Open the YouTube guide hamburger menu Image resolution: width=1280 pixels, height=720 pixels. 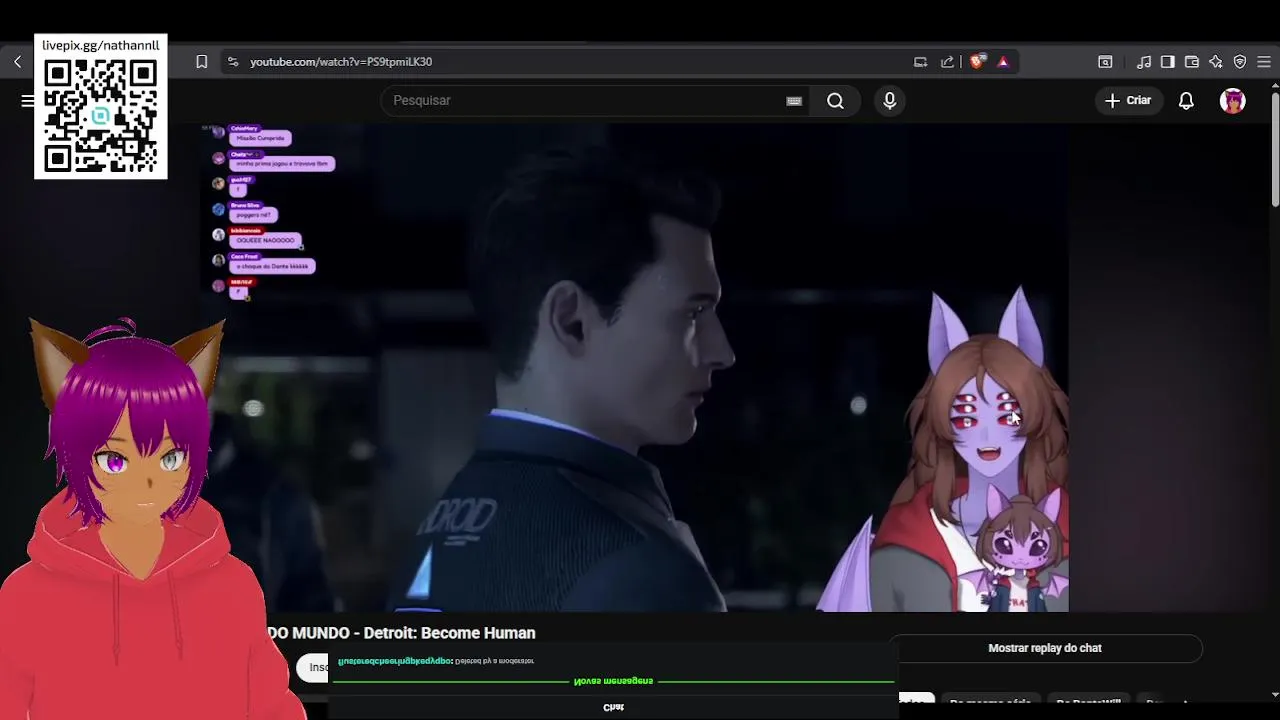pyautogui.click(x=27, y=100)
